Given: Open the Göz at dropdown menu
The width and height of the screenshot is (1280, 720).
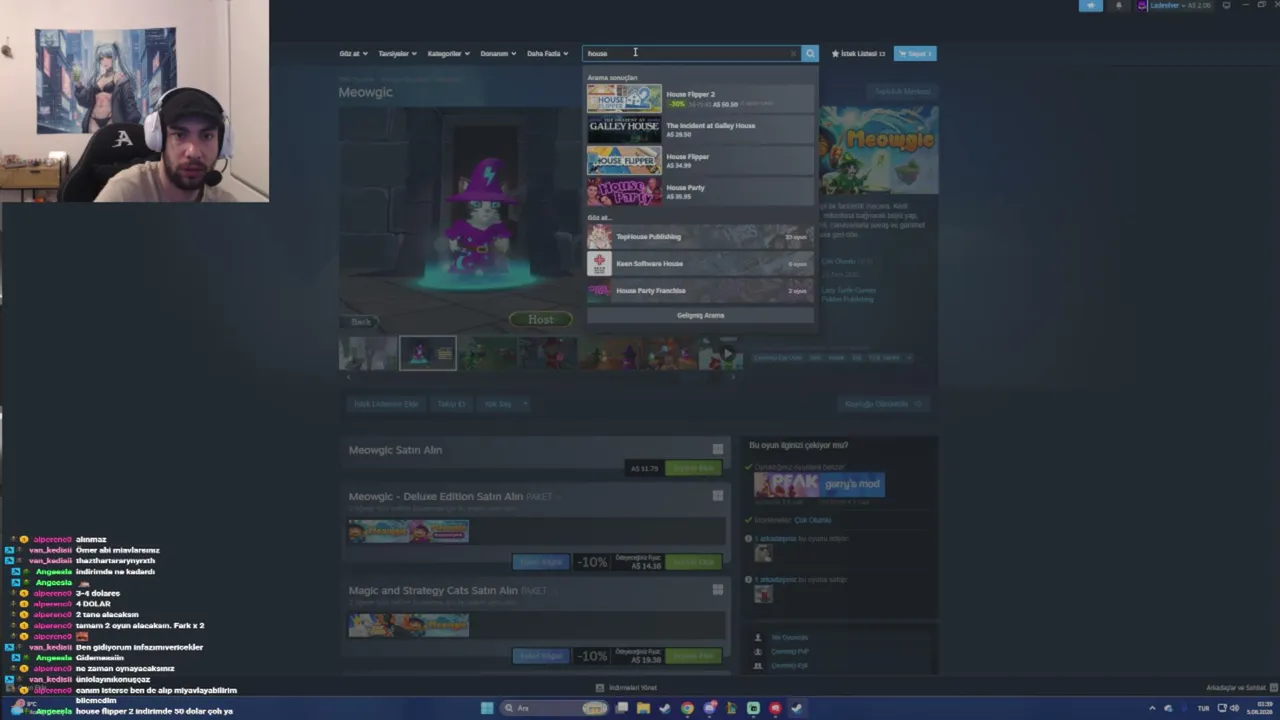Looking at the screenshot, I should tap(353, 53).
